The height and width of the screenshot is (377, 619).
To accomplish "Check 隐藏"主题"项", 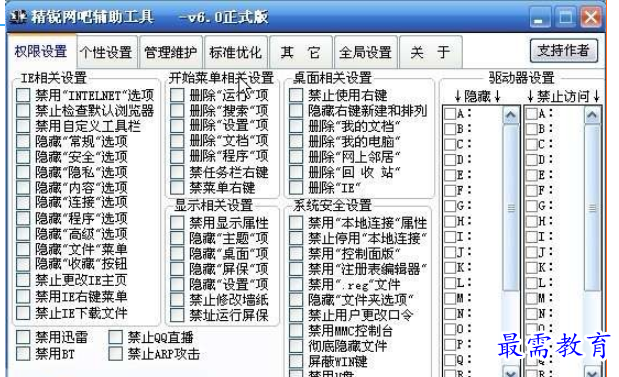I will (x=177, y=238).
